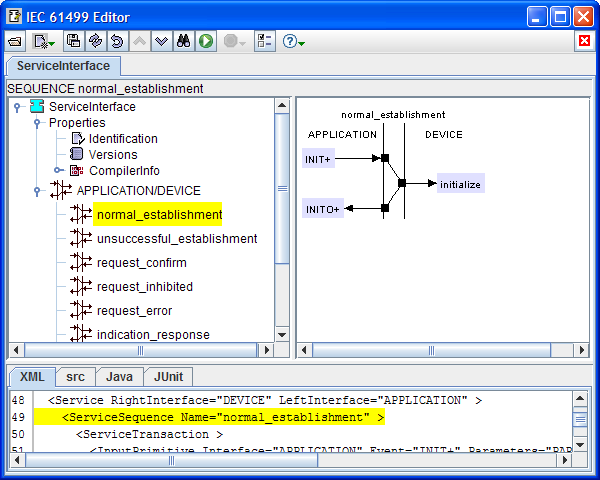Click the INIT+ event box in diagram
Screen dimensions: 600x480
(319, 158)
